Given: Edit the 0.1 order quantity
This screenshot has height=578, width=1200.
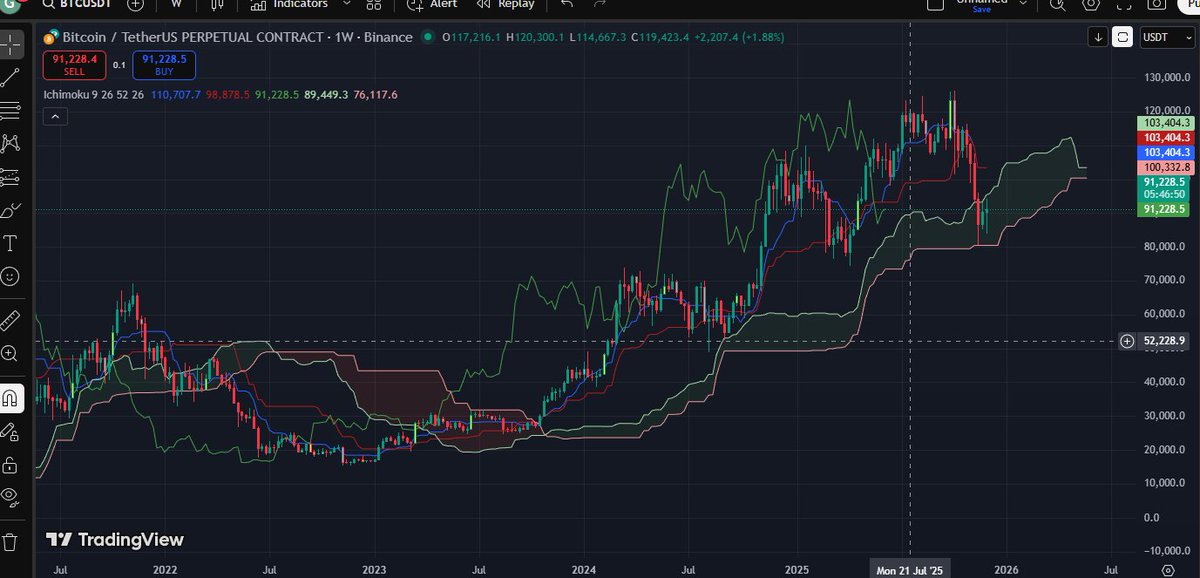Looking at the screenshot, I should coord(119,65).
